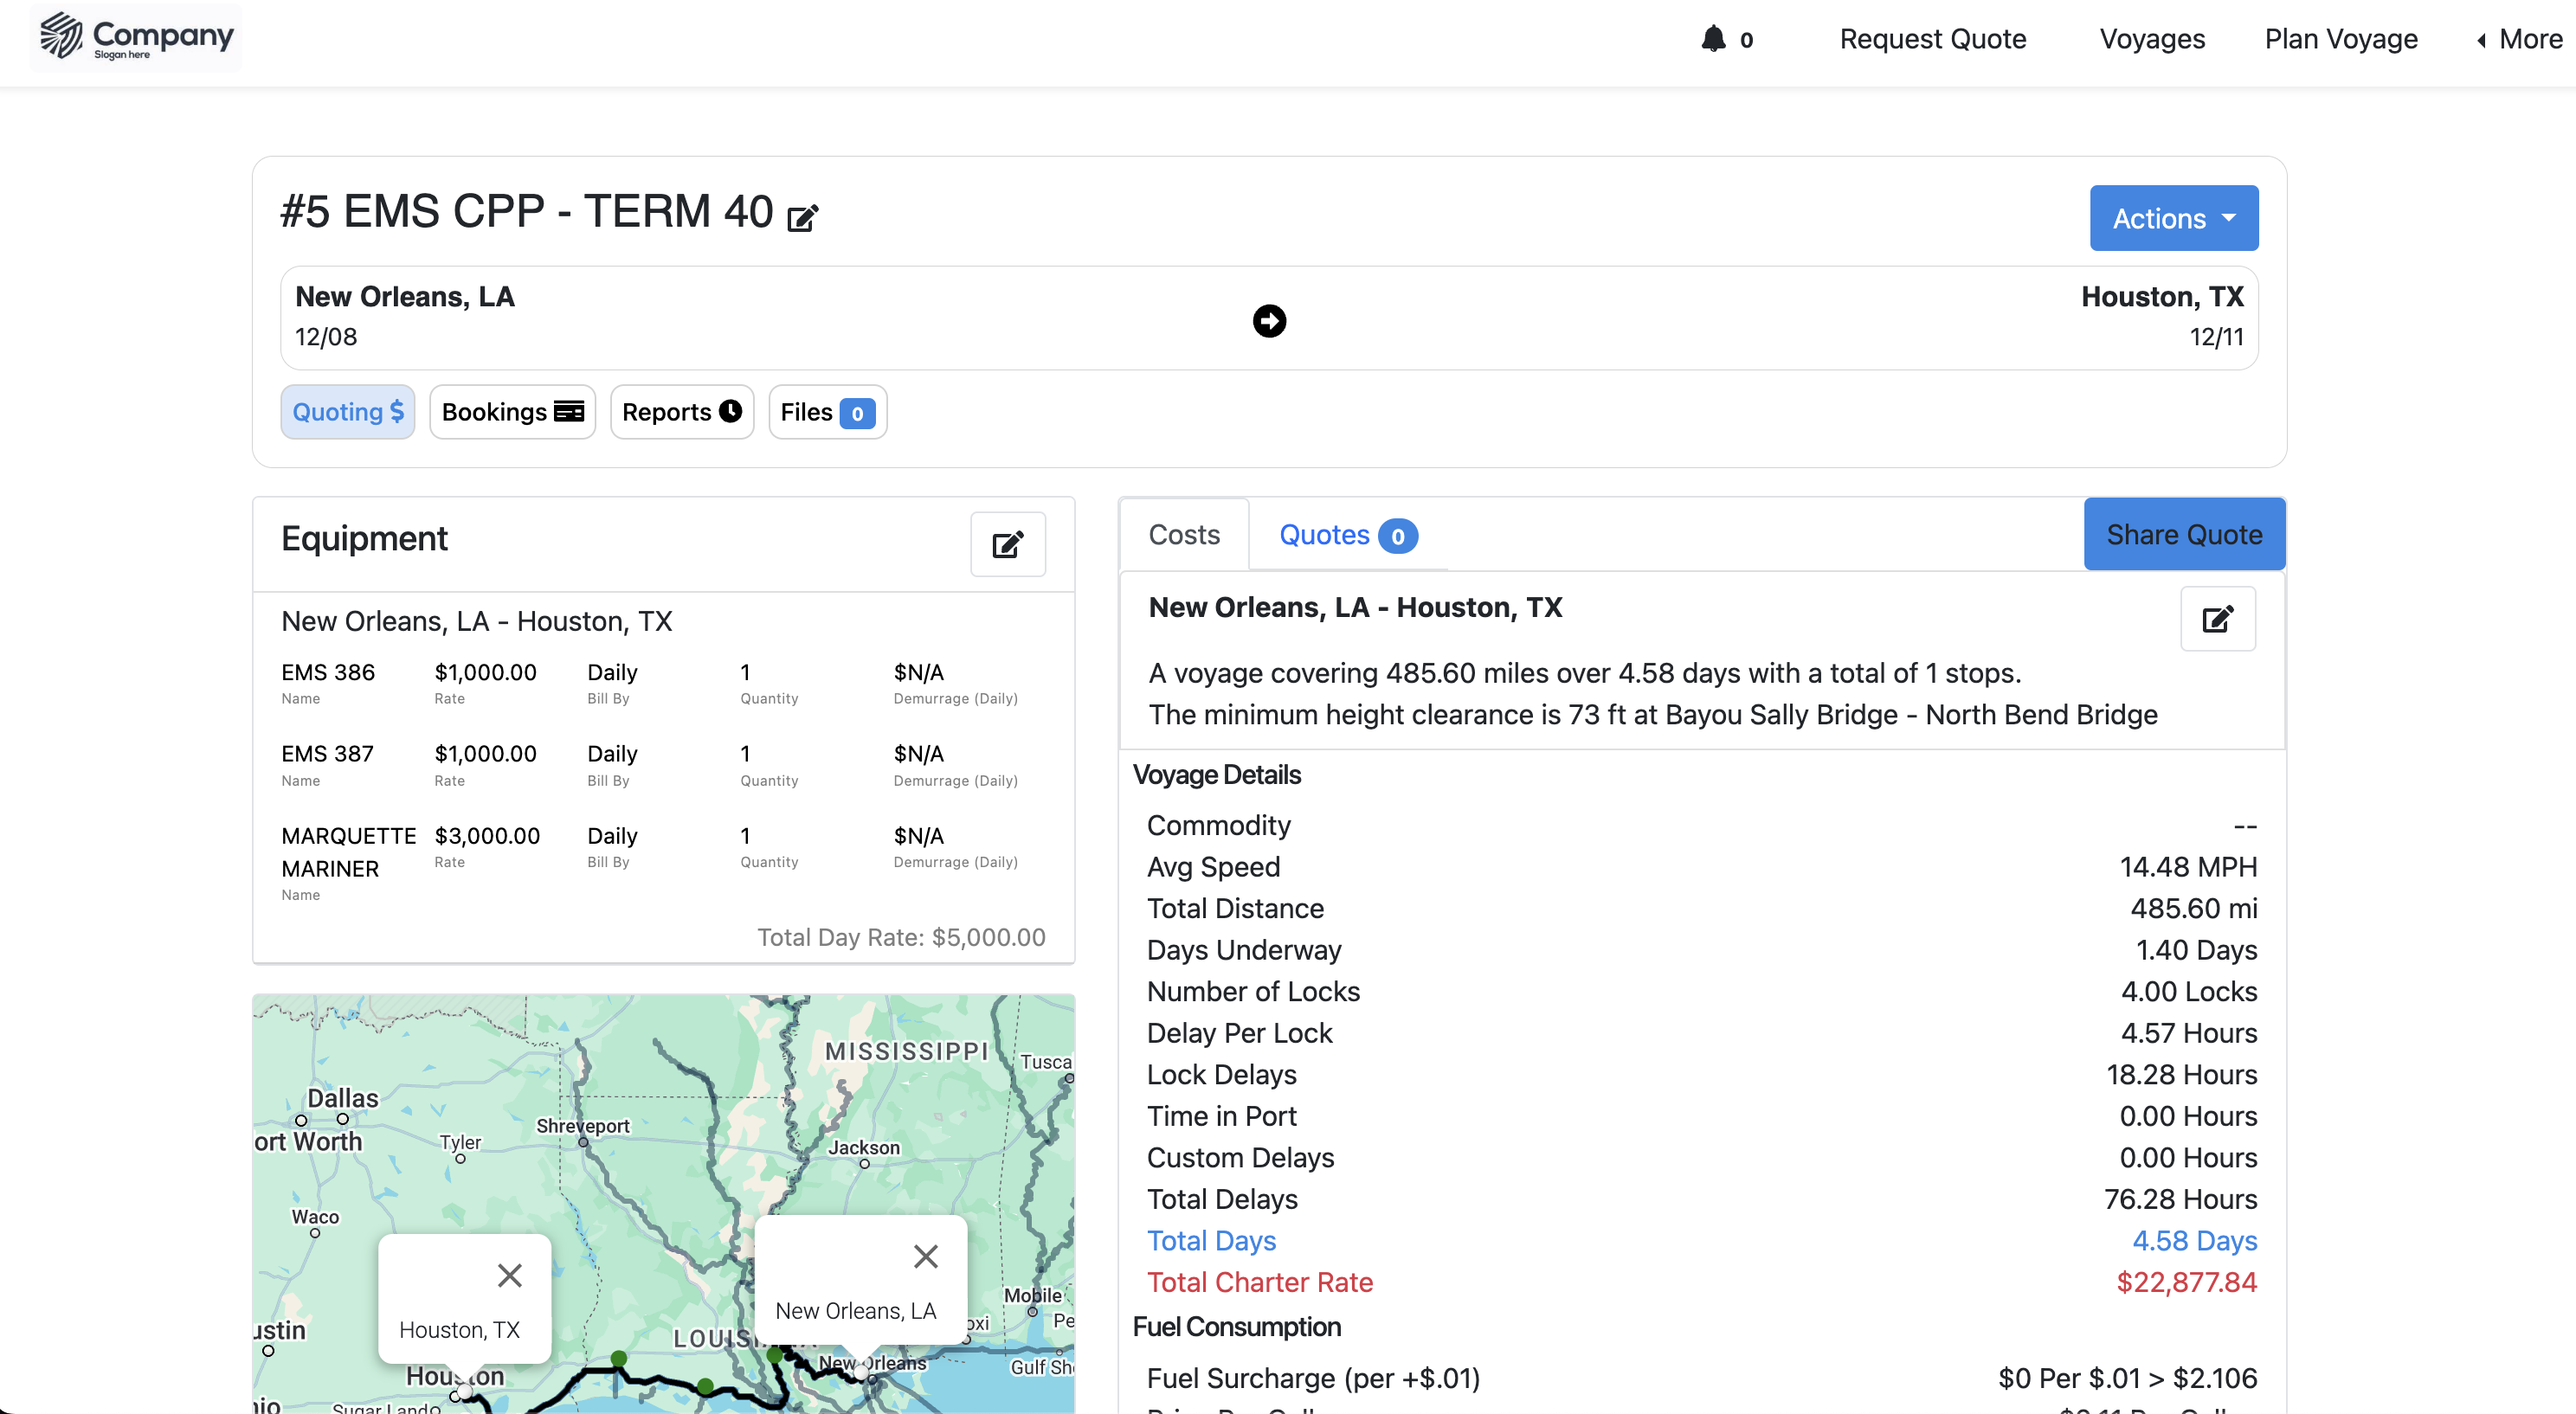This screenshot has width=2576, height=1414.
Task: Click the edit pencil beside voyage title
Action: click(x=802, y=217)
